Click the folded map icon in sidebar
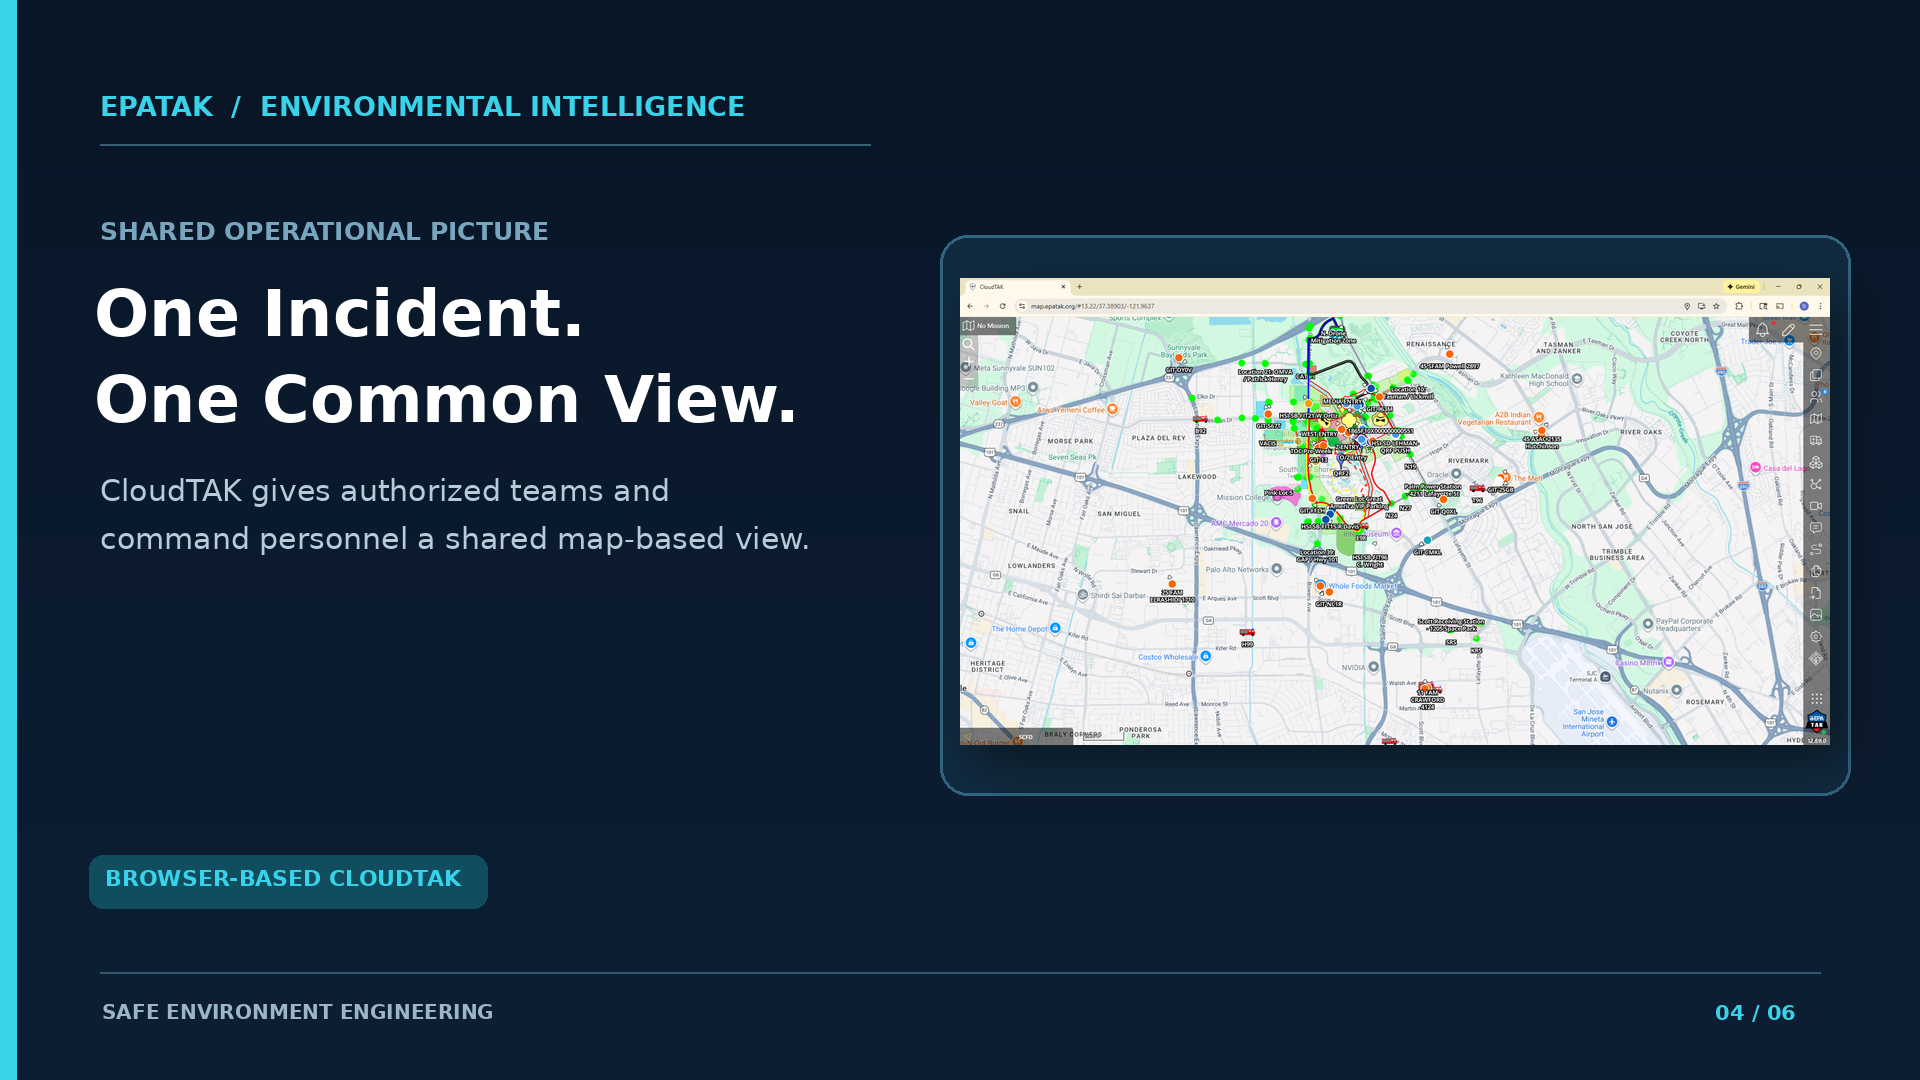This screenshot has width=1920, height=1080. point(1816,419)
